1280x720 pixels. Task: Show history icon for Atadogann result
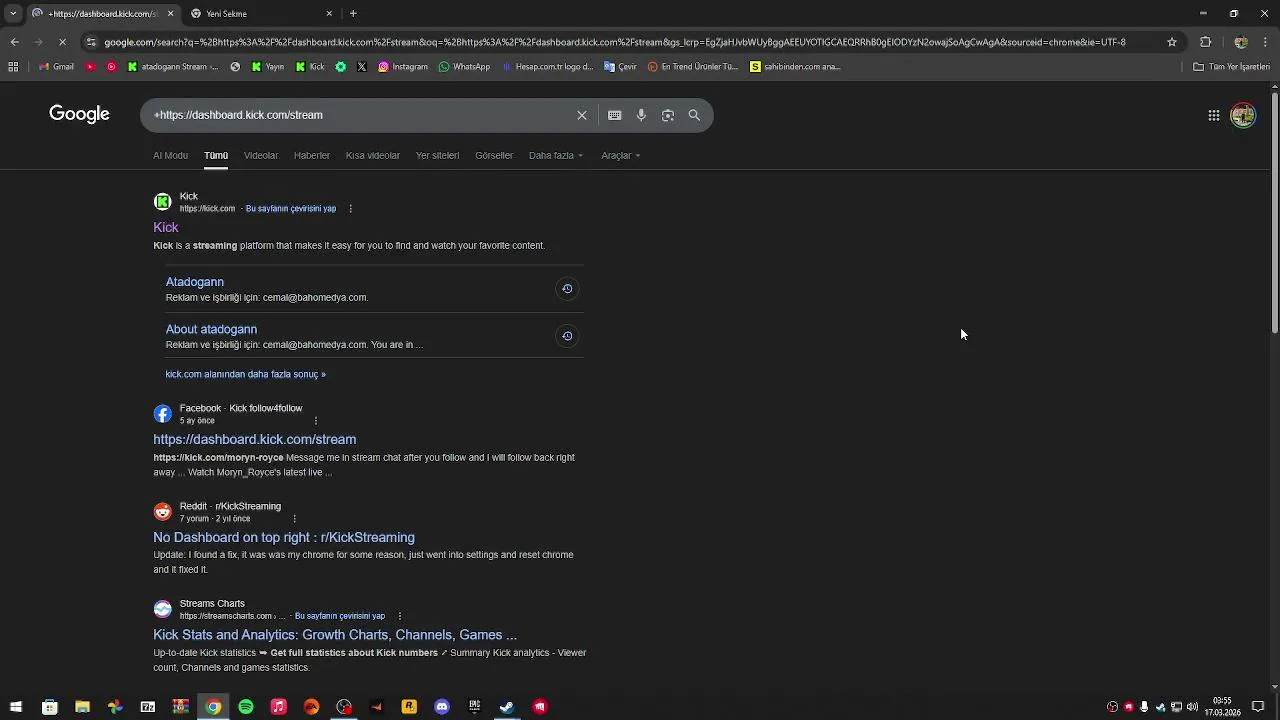coord(567,289)
